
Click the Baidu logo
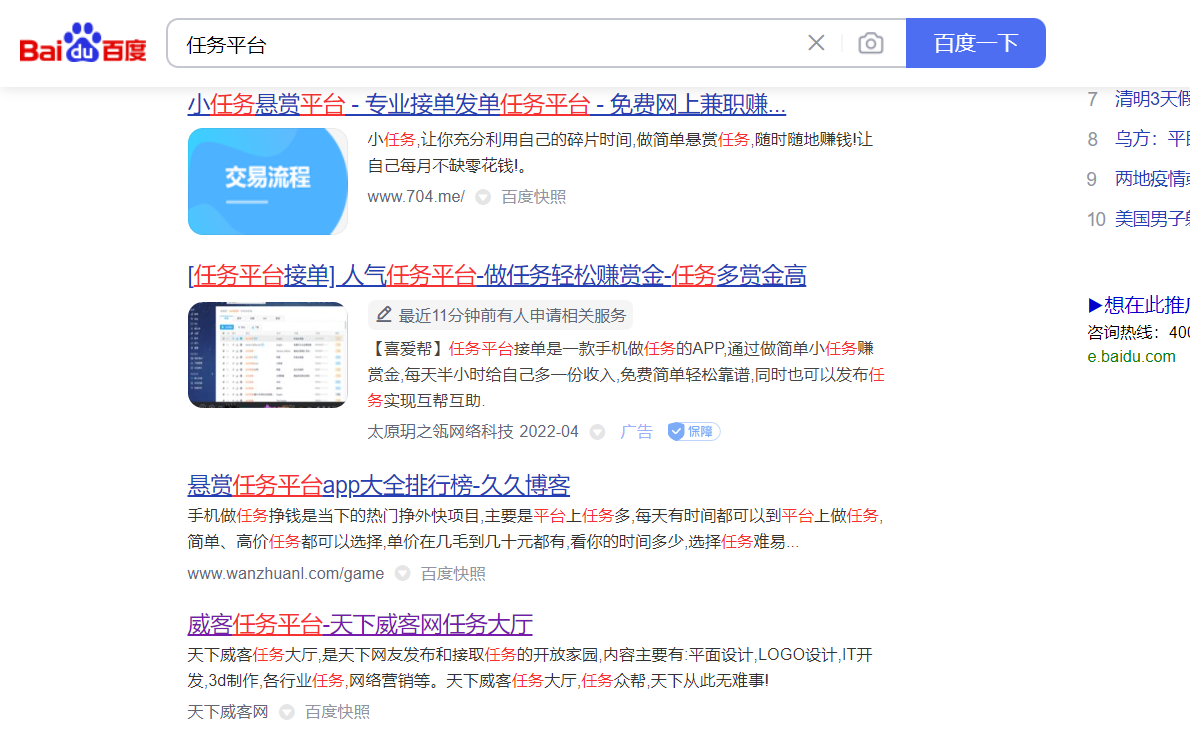click(83, 43)
